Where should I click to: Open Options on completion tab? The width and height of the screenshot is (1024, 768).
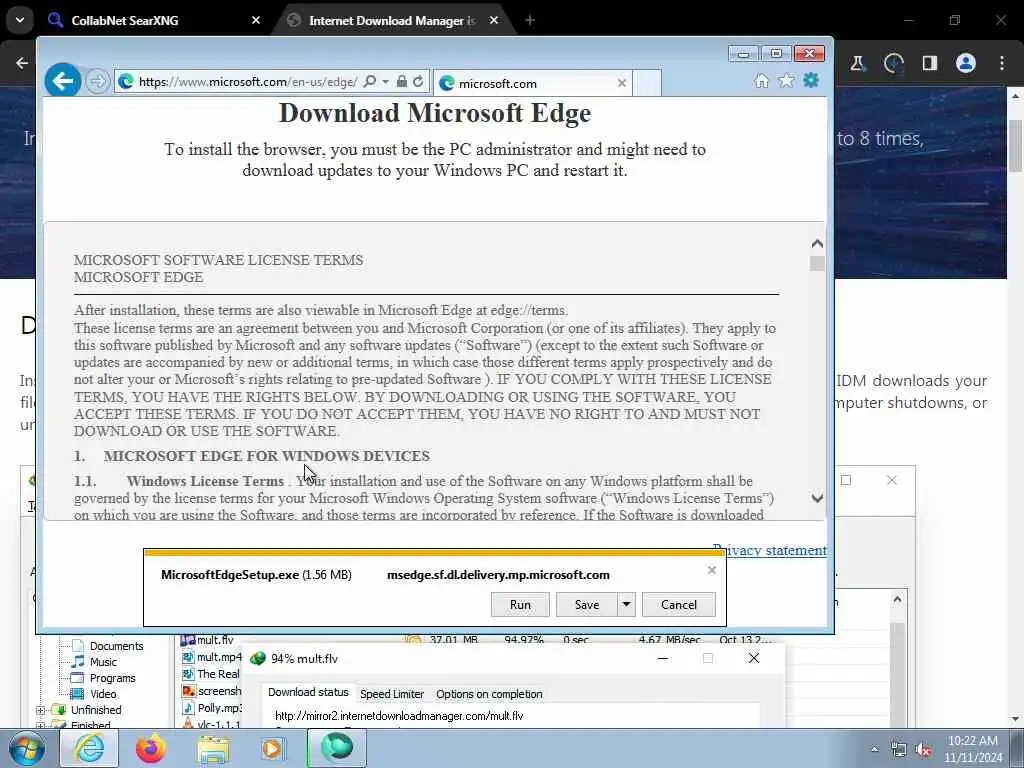tap(489, 694)
